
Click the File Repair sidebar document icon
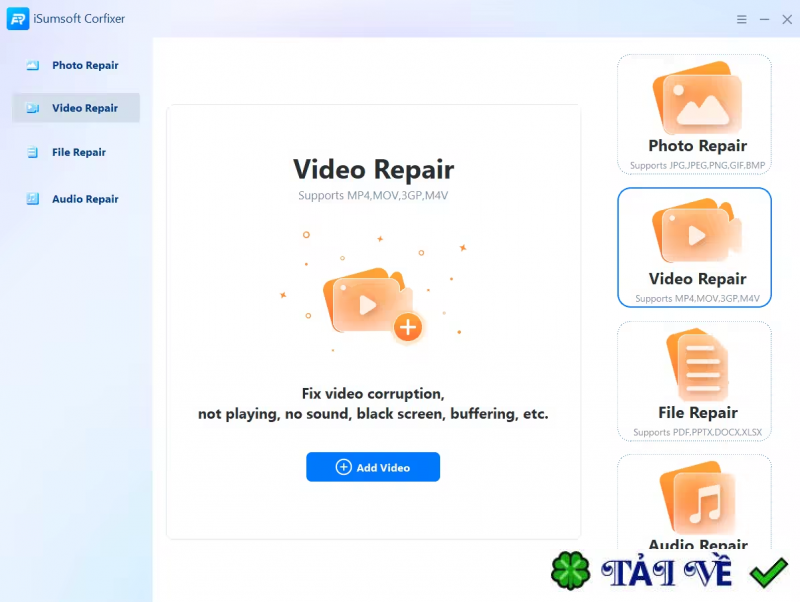point(33,152)
